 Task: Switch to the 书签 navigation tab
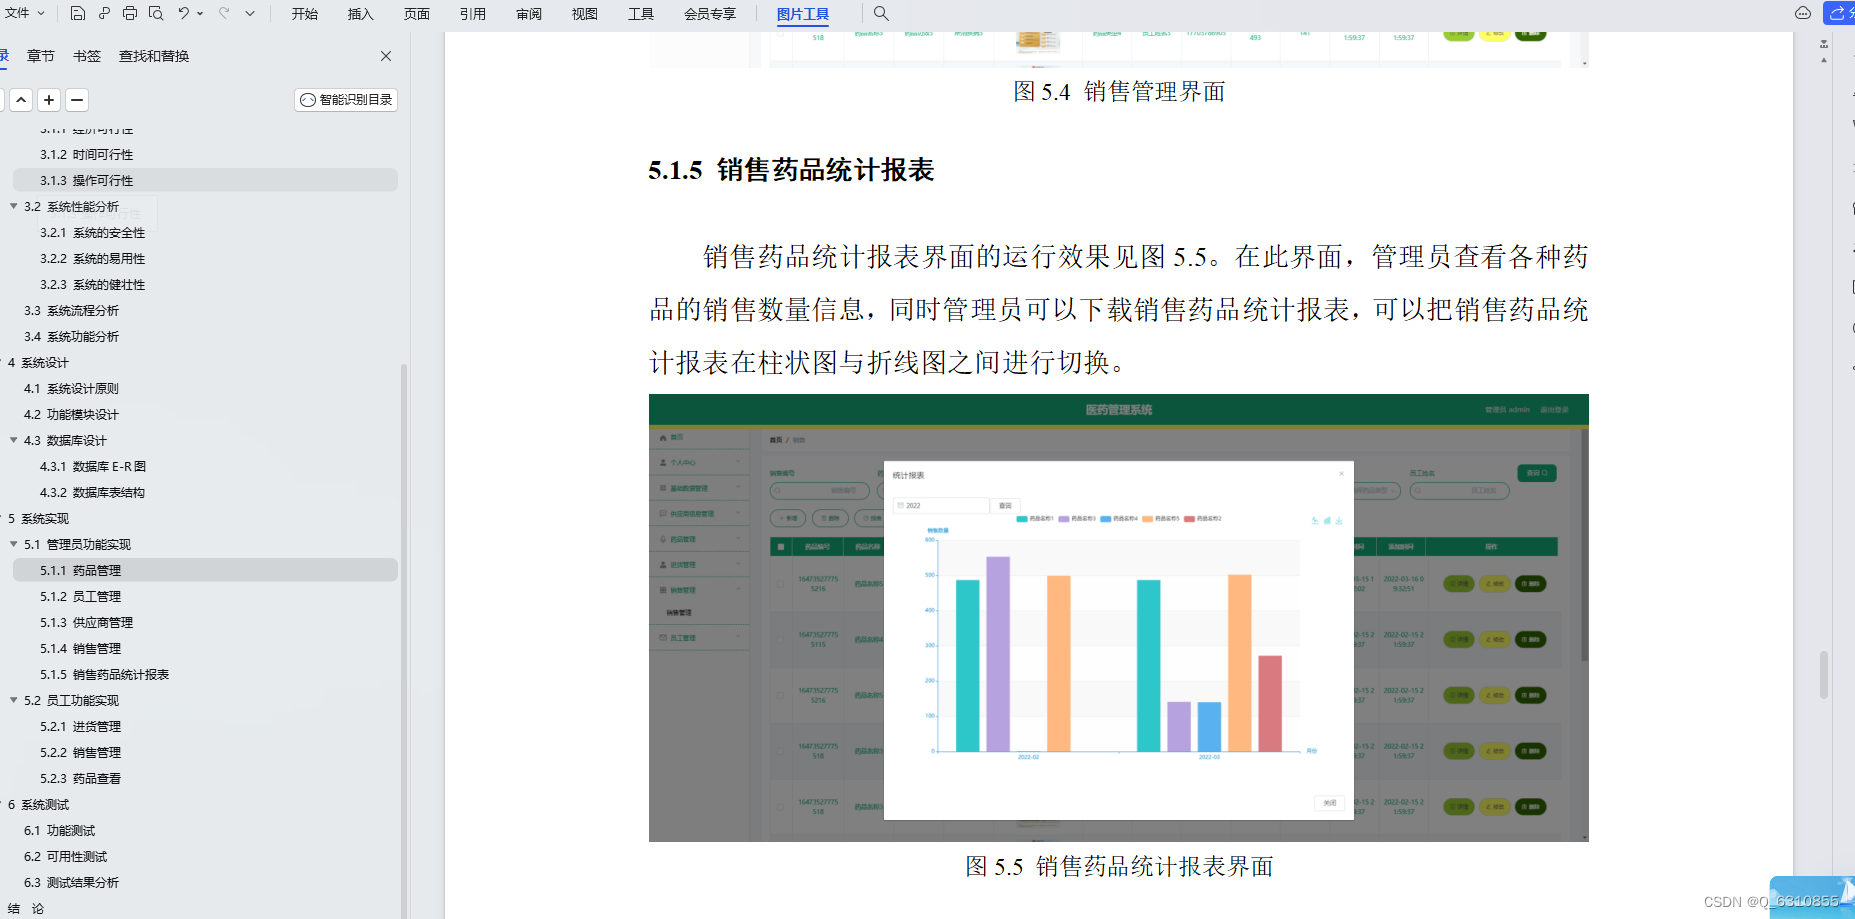pyautogui.click(x=87, y=56)
